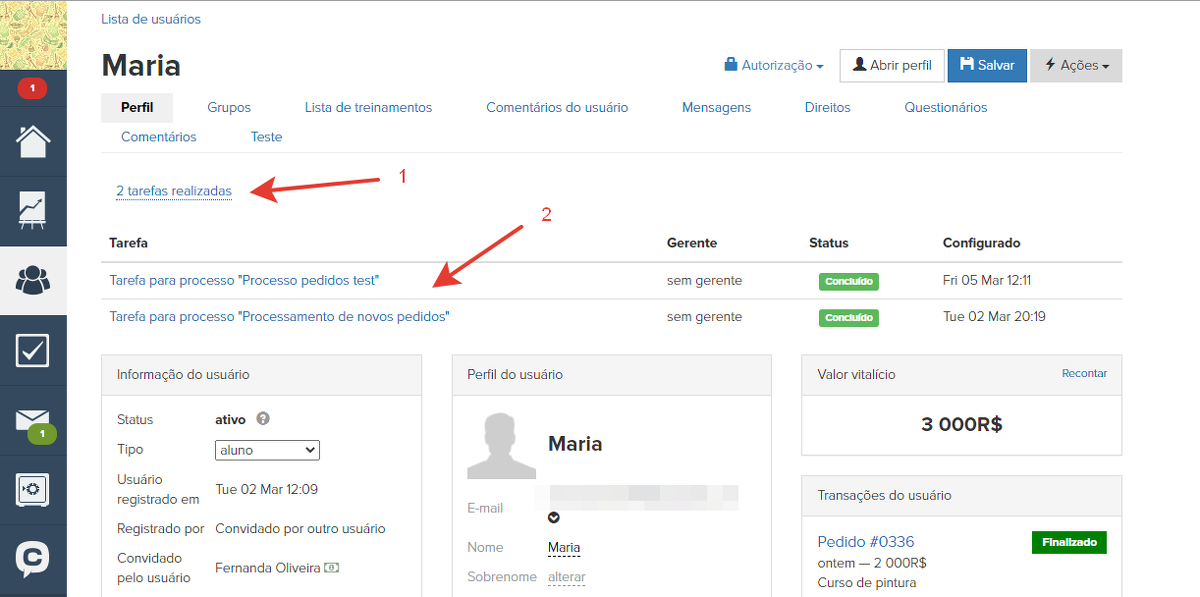Open the tasks checkmark sidebar icon

pyautogui.click(x=33, y=350)
